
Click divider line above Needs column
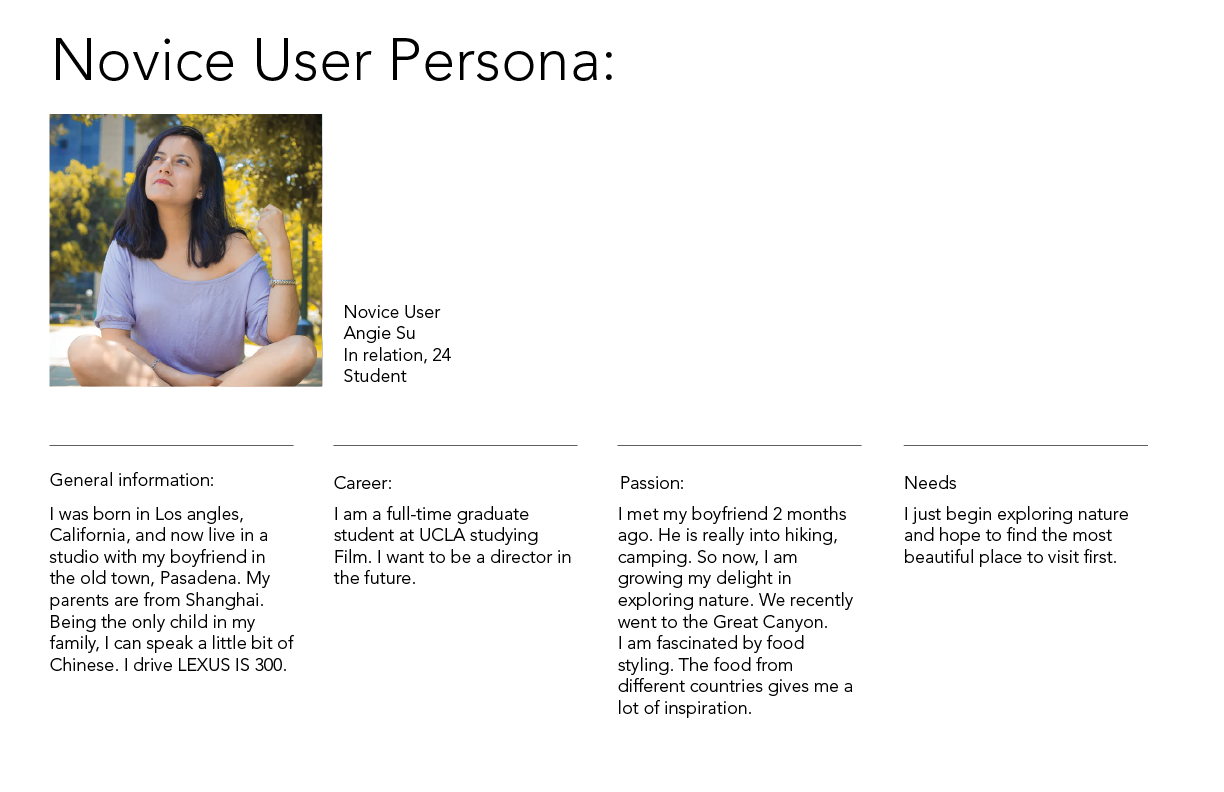point(1025,445)
